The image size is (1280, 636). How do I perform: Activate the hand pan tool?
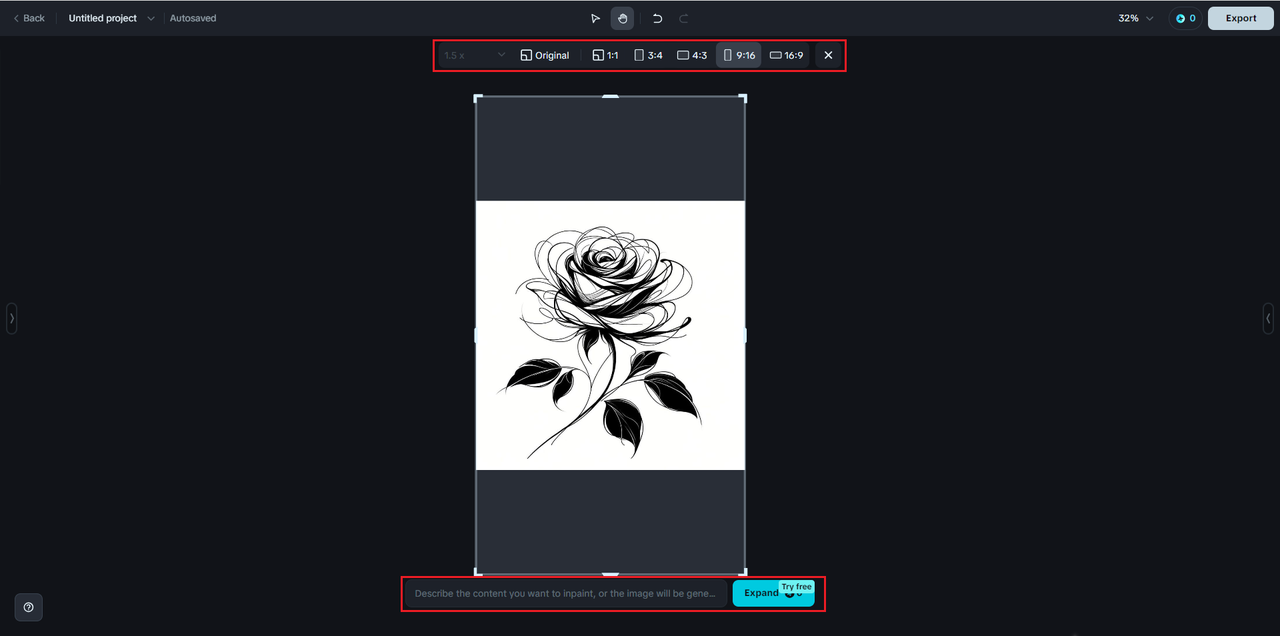tap(622, 18)
